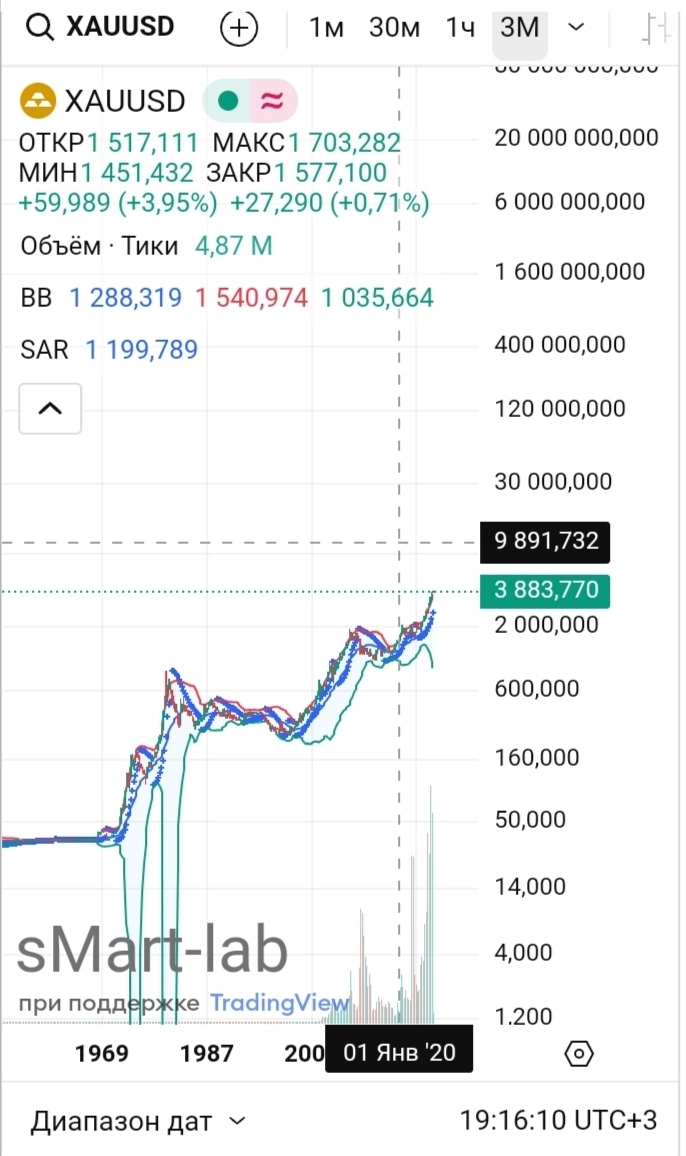The width and height of the screenshot is (686, 1156).
Task: Click the green 3 883 770 price flag
Action: click(x=544, y=591)
